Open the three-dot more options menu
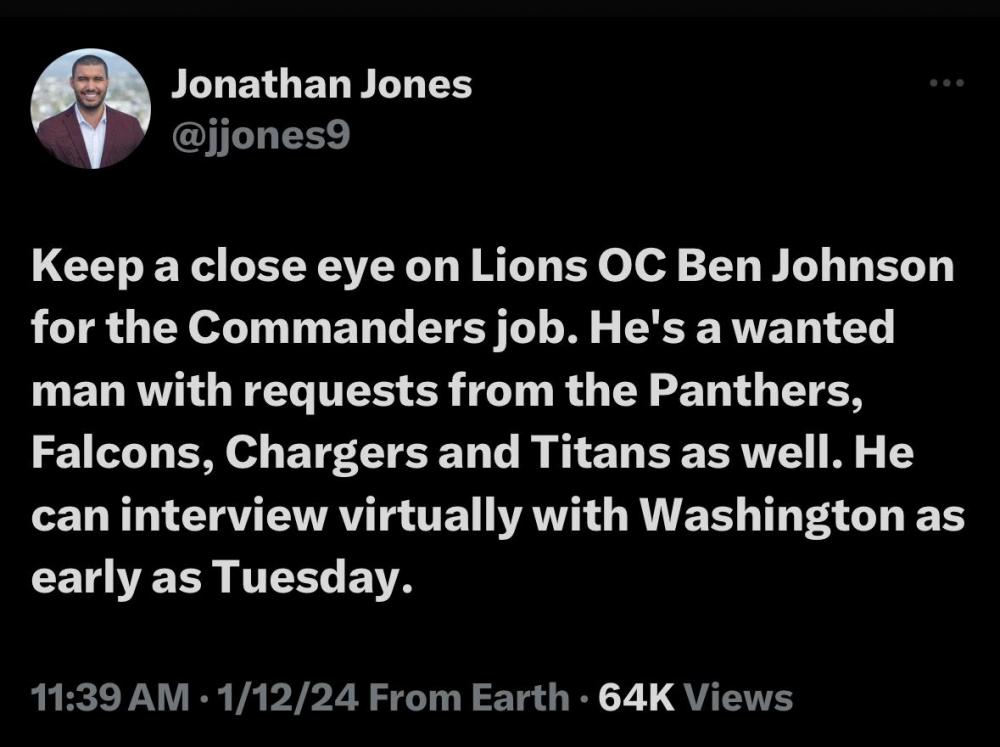1000x747 pixels. tap(945, 83)
